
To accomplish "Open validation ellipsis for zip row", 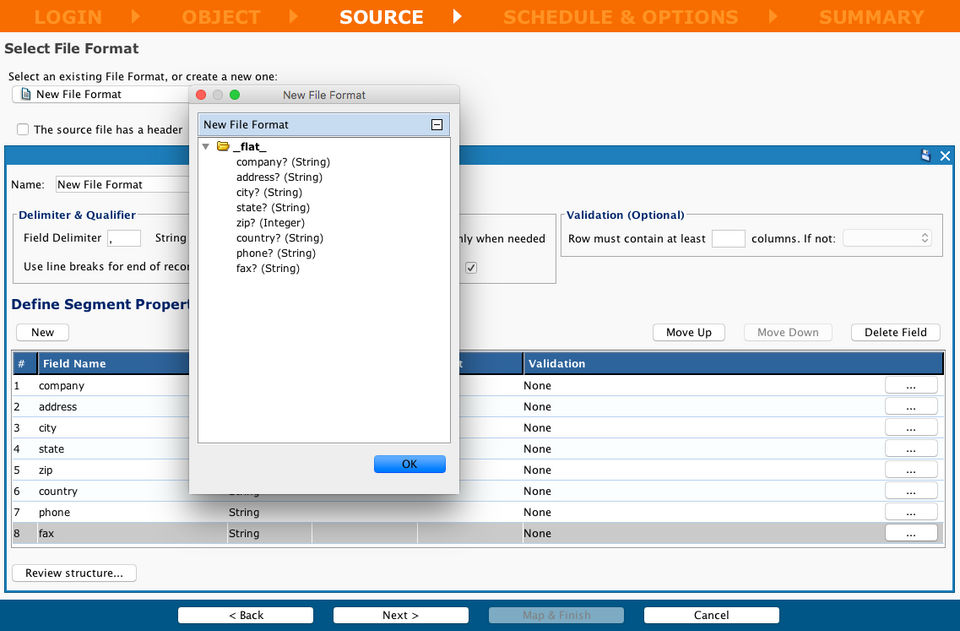I will click(911, 470).
